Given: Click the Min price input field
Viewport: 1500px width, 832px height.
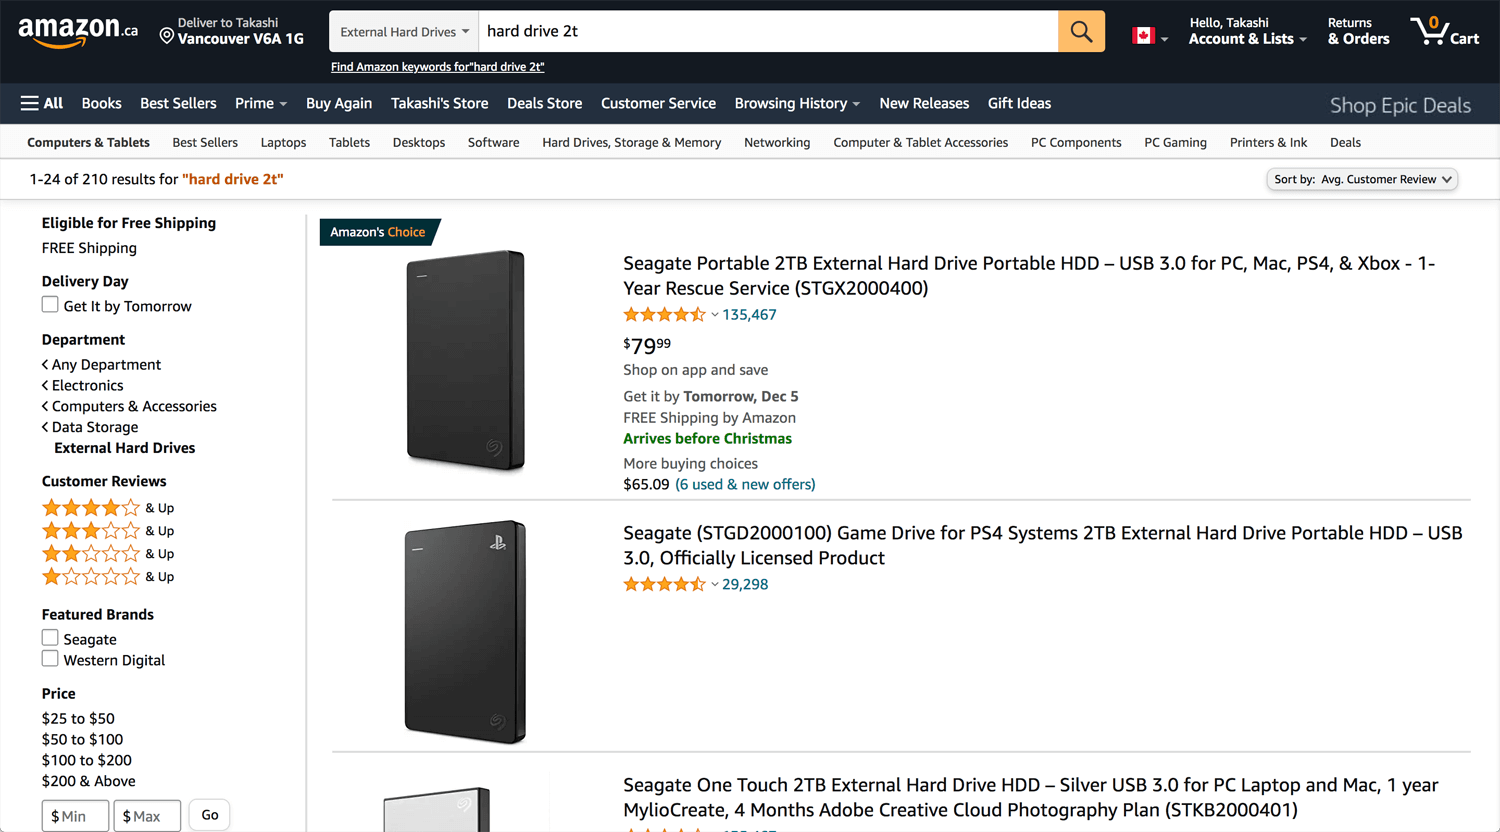Looking at the screenshot, I should coord(75,816).
